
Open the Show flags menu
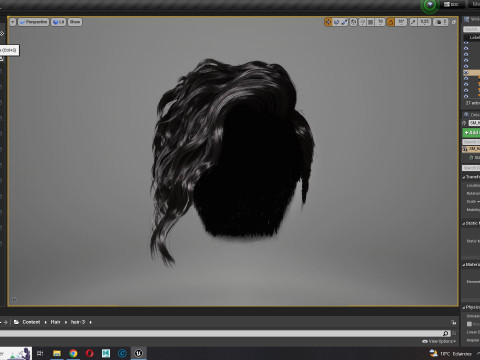tap(75, 22)
